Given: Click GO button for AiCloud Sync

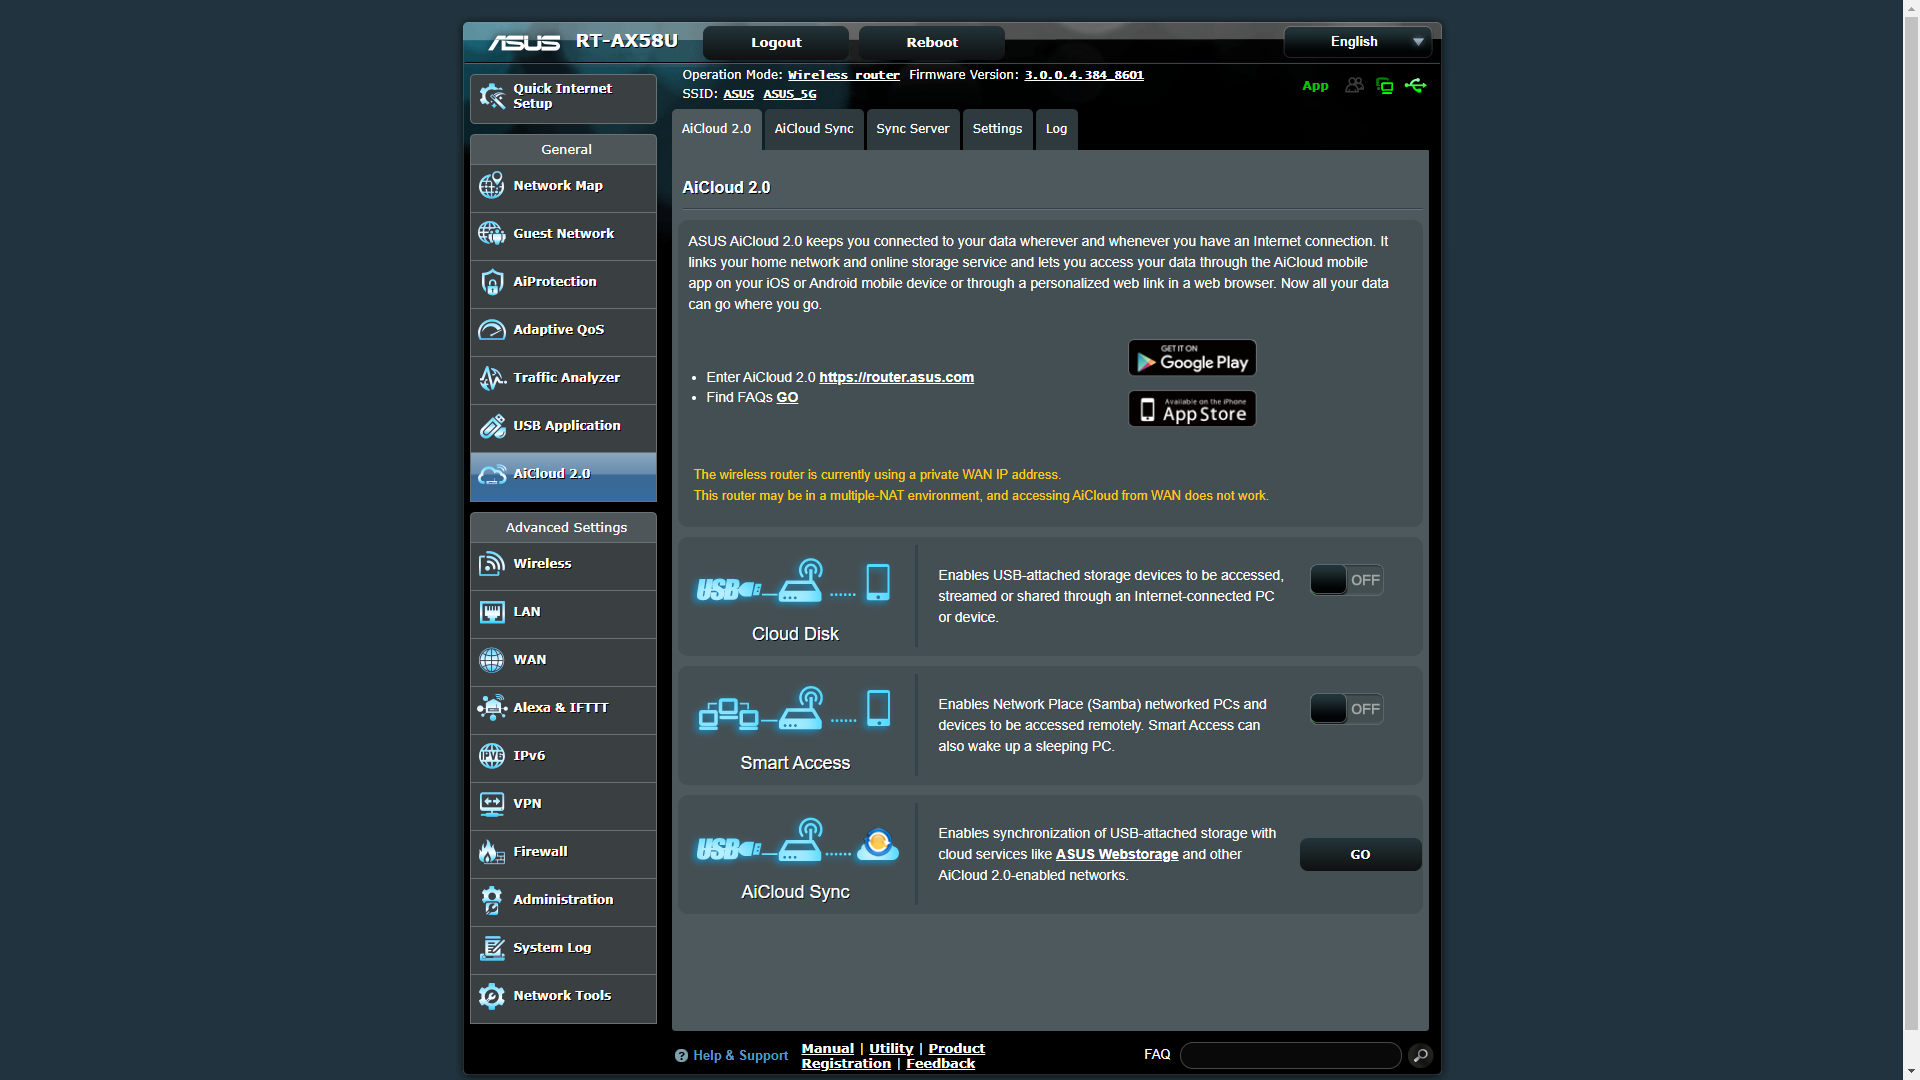Looking at the screenshot, I should [x=1360, y=855].
